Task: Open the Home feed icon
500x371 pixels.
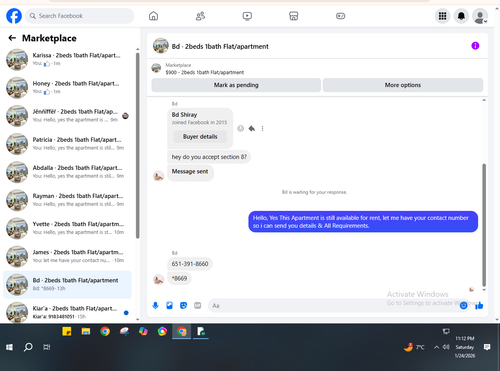Action: click(153, 16)
